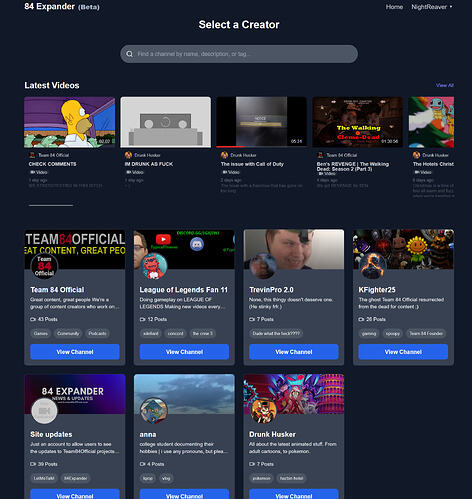Click the KFighter25 channel name
The height and width of the screenshot is (499, 472).
point(377,290)
